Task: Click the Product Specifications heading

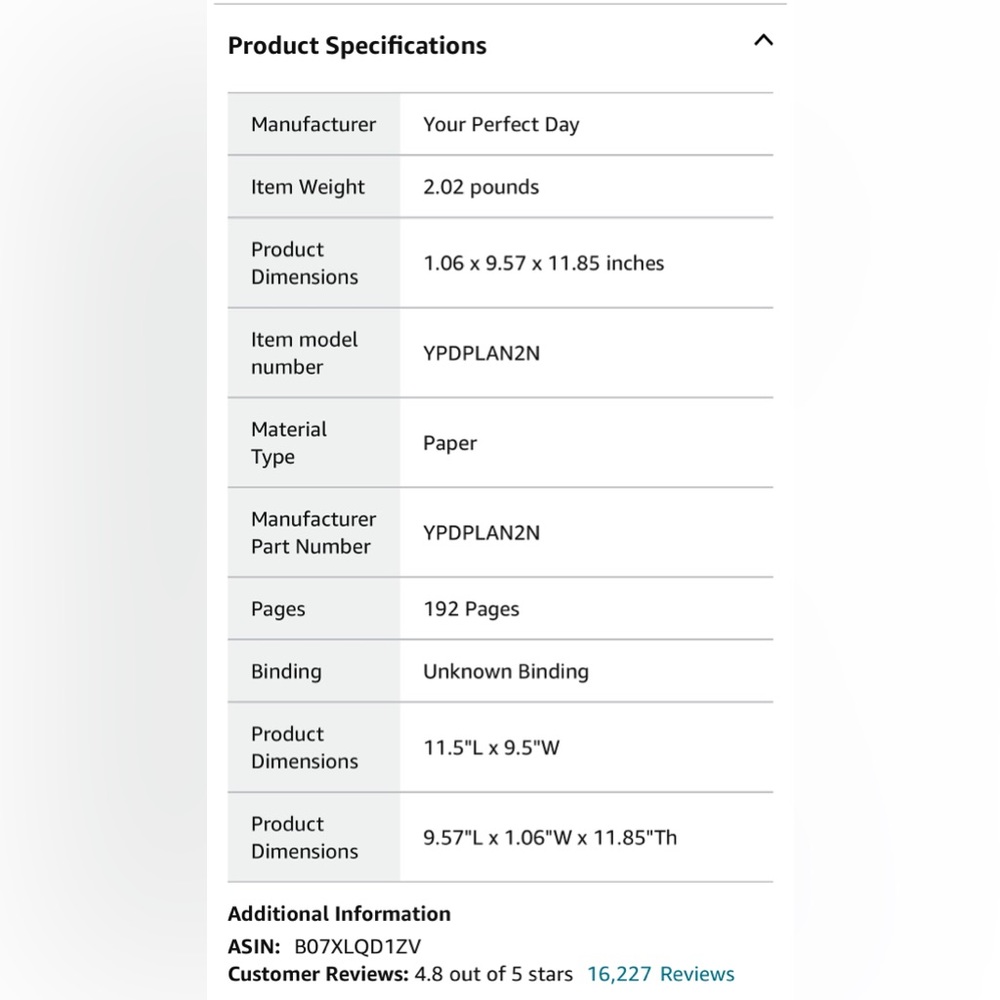Action: (357, 46)
